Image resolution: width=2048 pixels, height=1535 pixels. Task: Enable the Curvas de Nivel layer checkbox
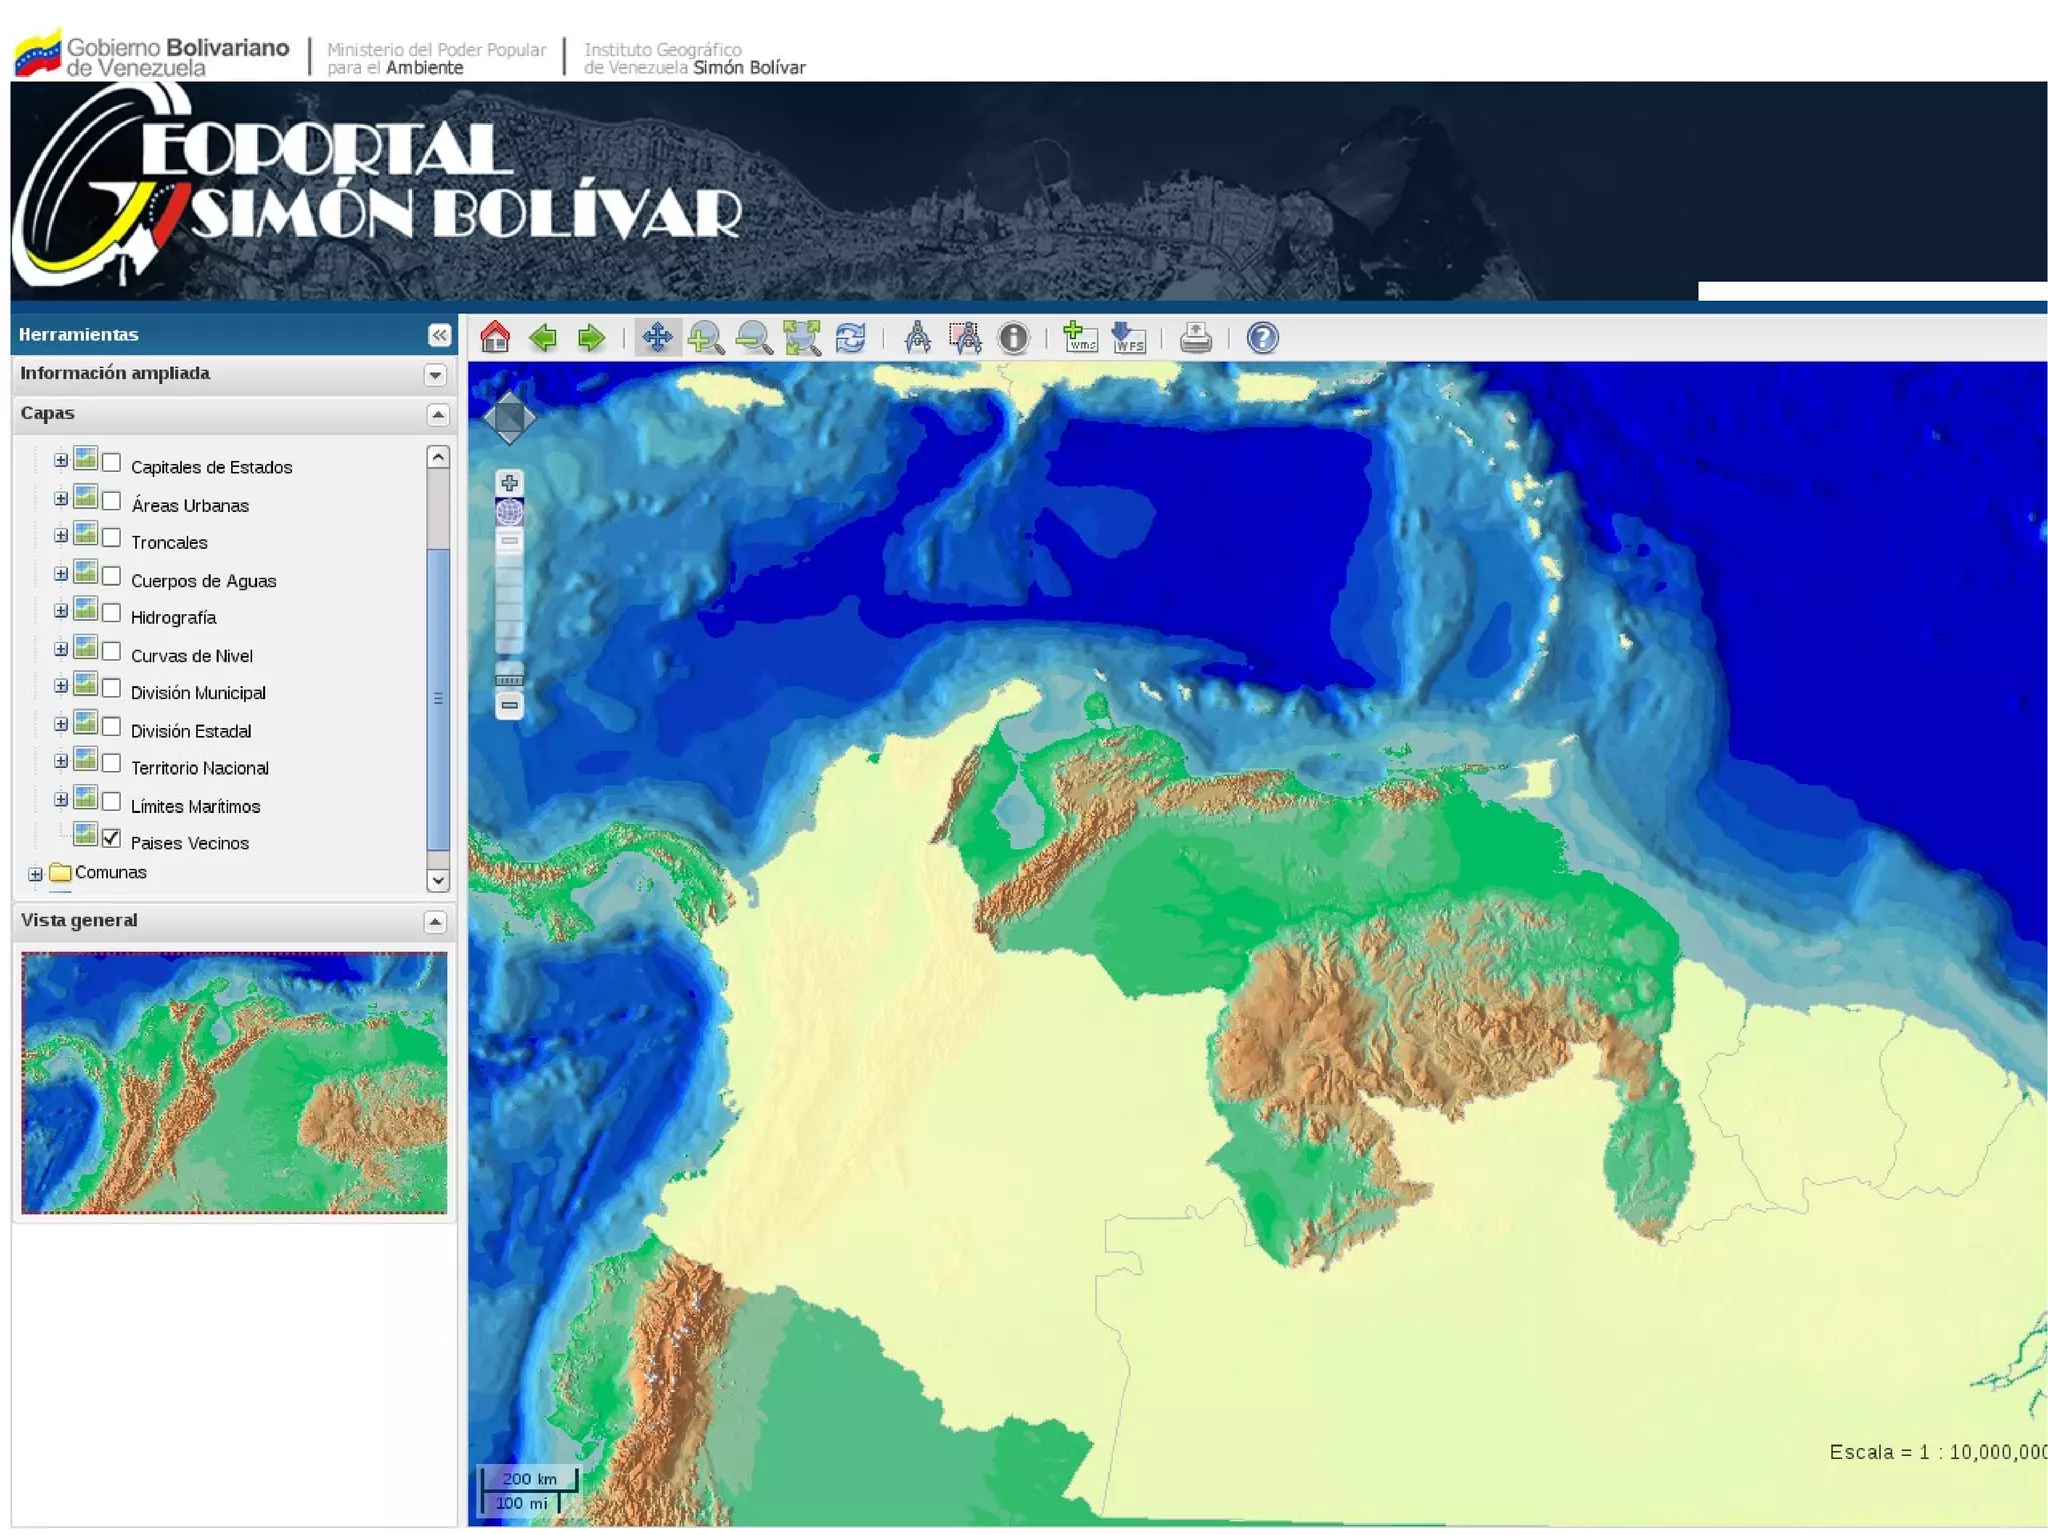coord(112,651)
